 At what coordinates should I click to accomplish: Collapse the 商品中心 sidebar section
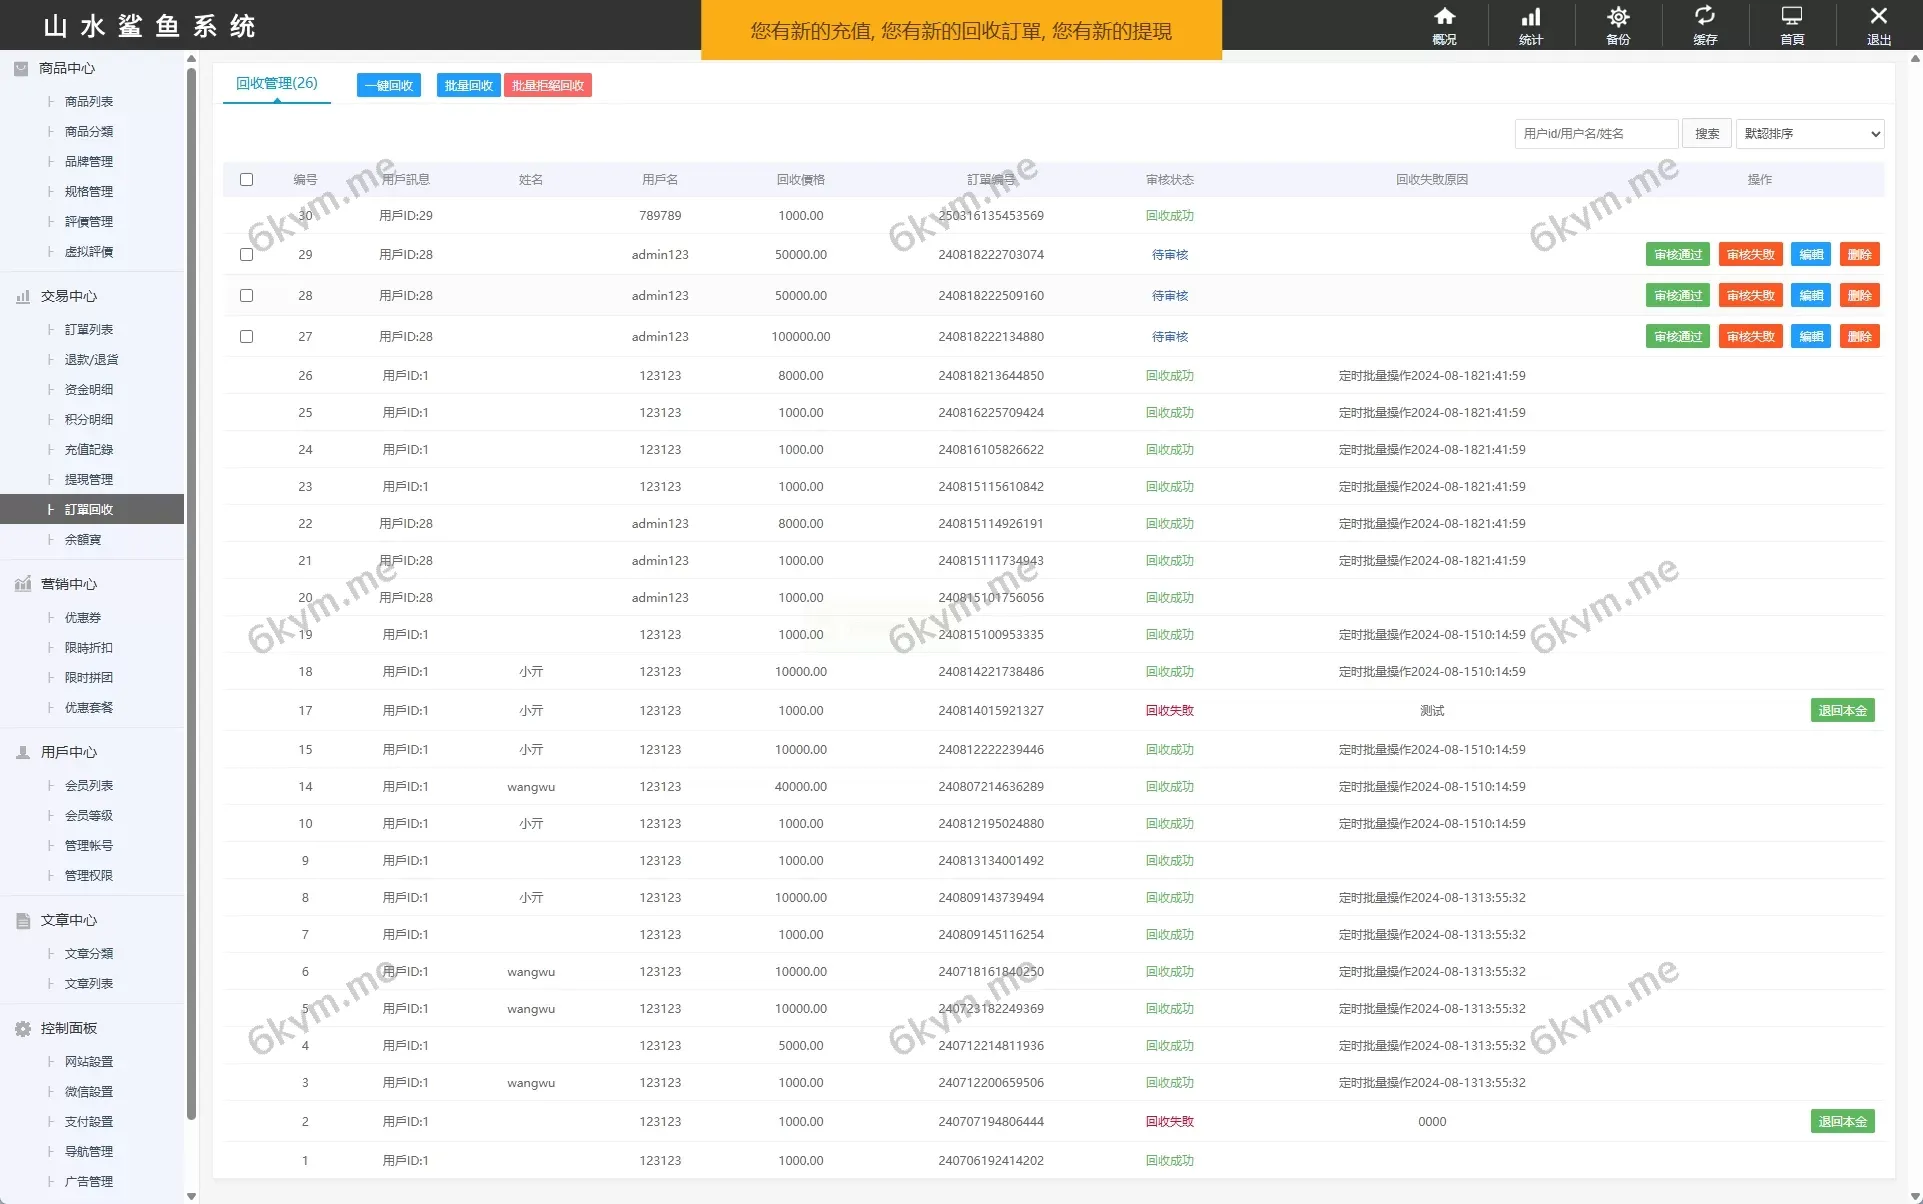point(67,68)
